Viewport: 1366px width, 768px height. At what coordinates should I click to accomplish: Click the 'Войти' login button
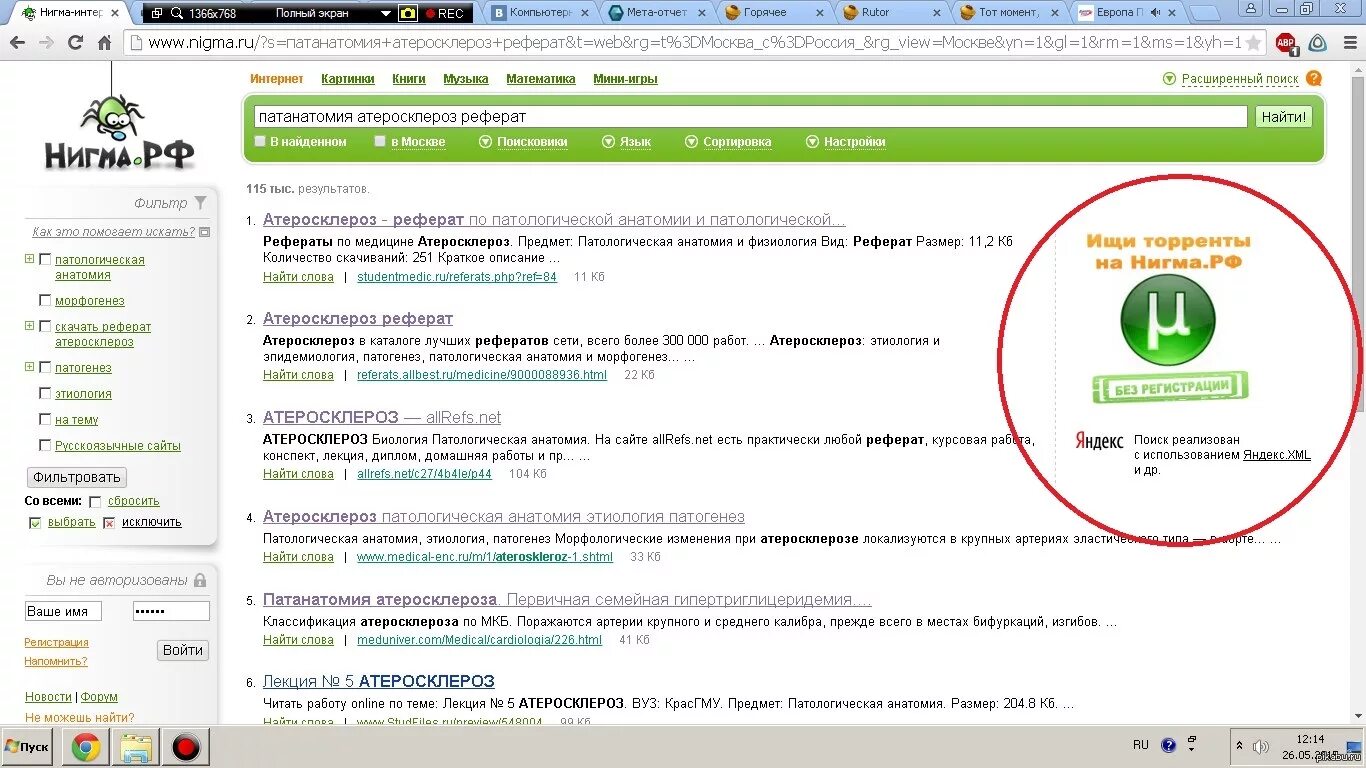tap(183, 650)
